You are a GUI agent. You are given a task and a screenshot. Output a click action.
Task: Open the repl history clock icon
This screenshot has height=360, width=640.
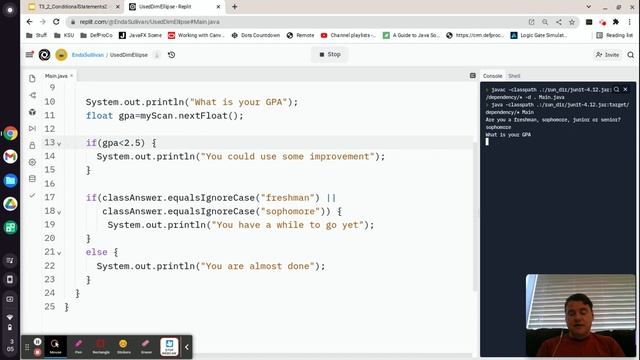(171, 55)
